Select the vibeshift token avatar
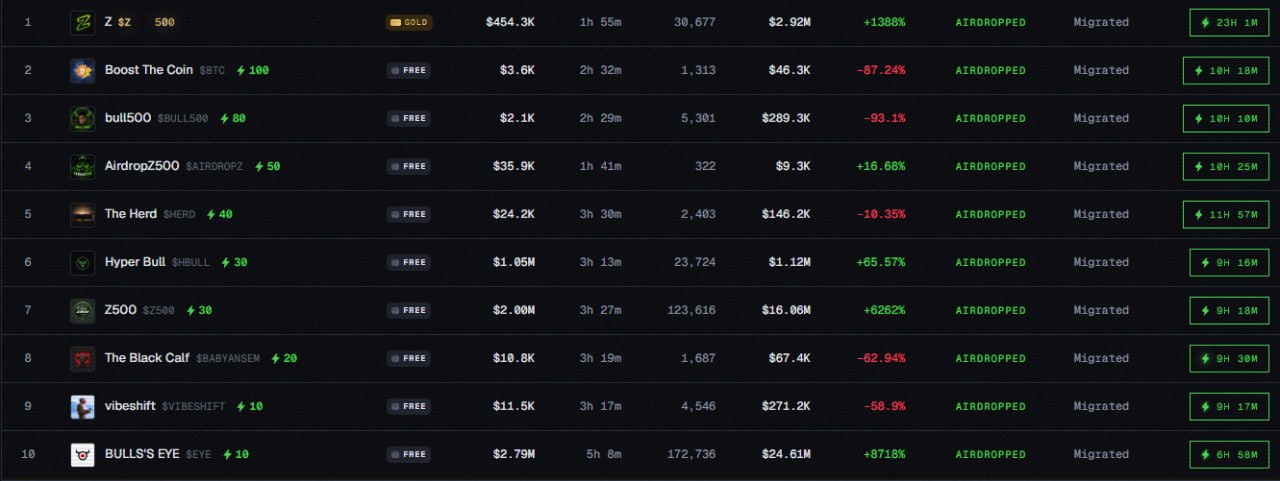Screen dimensions: 1280x481 click(83, 406)
